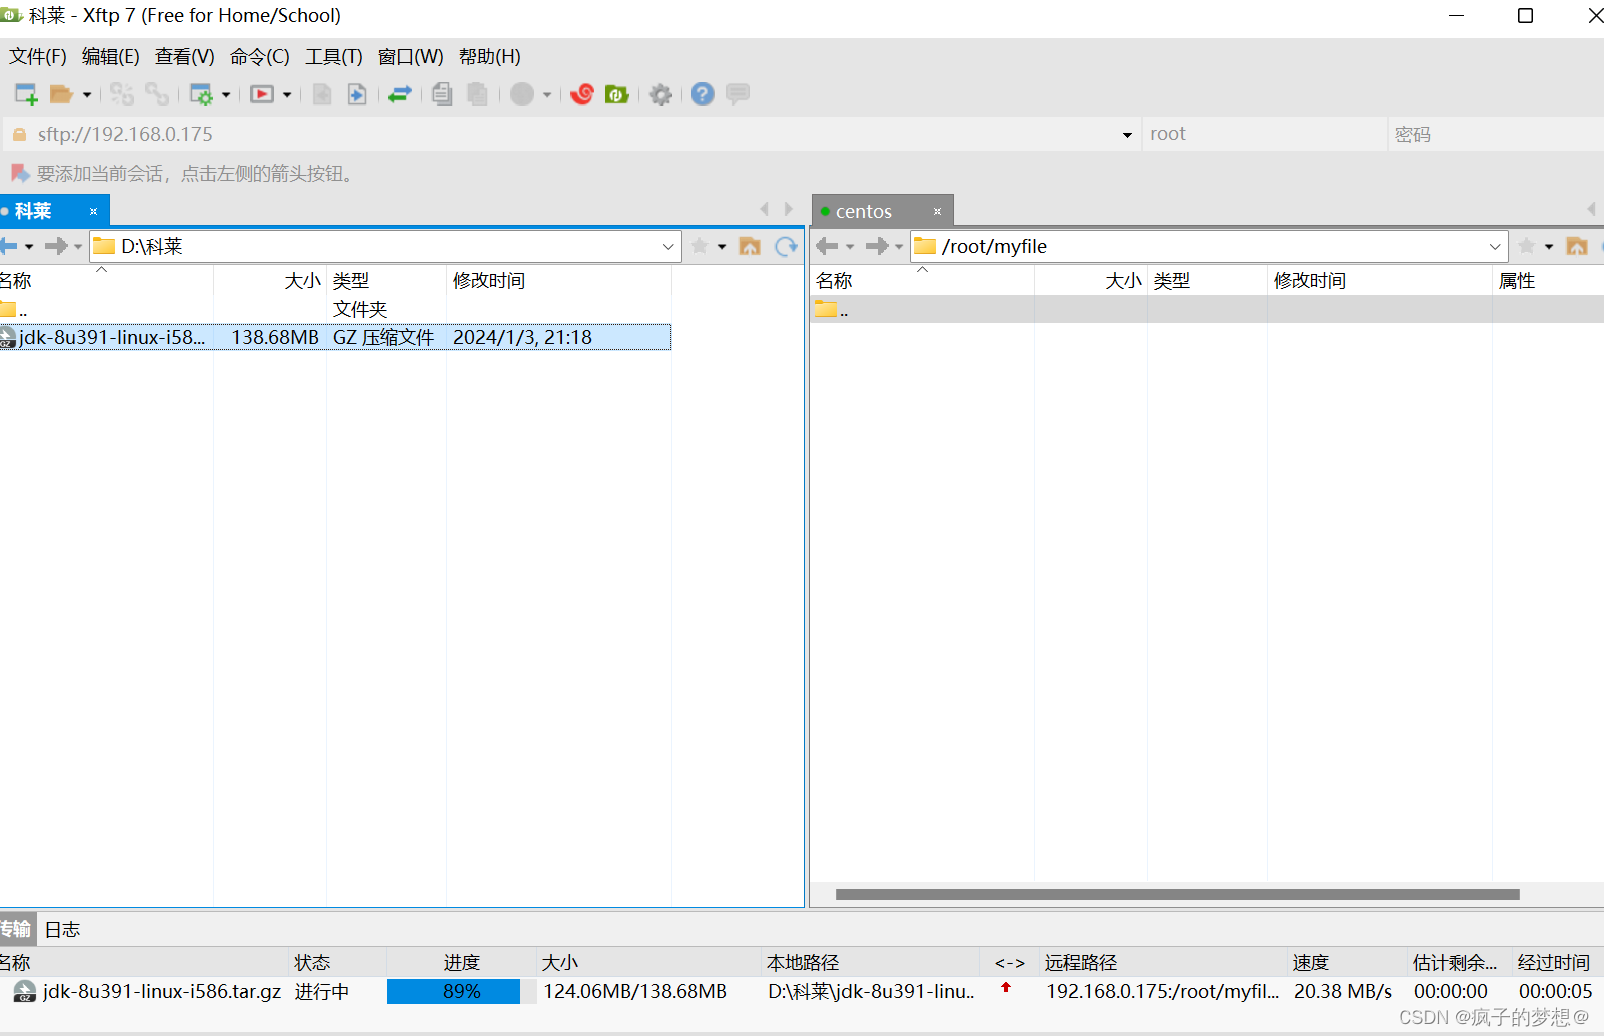
Task: Open the 编辑(E) menu
Action: (111, 57)
